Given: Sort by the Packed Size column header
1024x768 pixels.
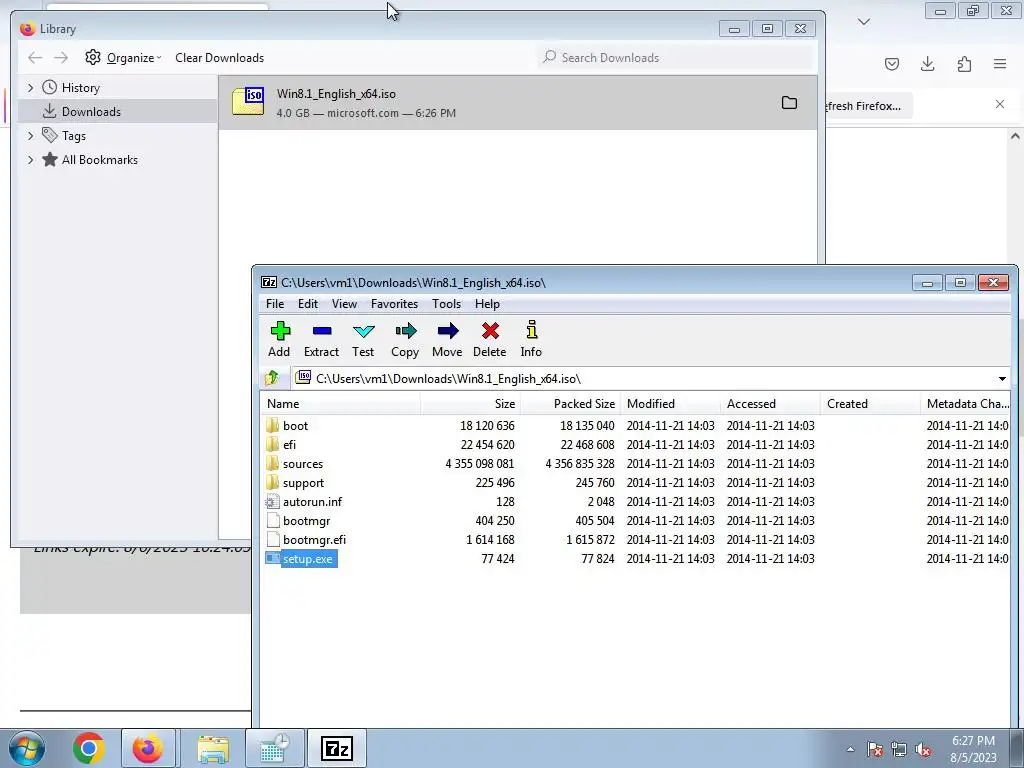Looking at the screenshot, I should tap(570, 404).
